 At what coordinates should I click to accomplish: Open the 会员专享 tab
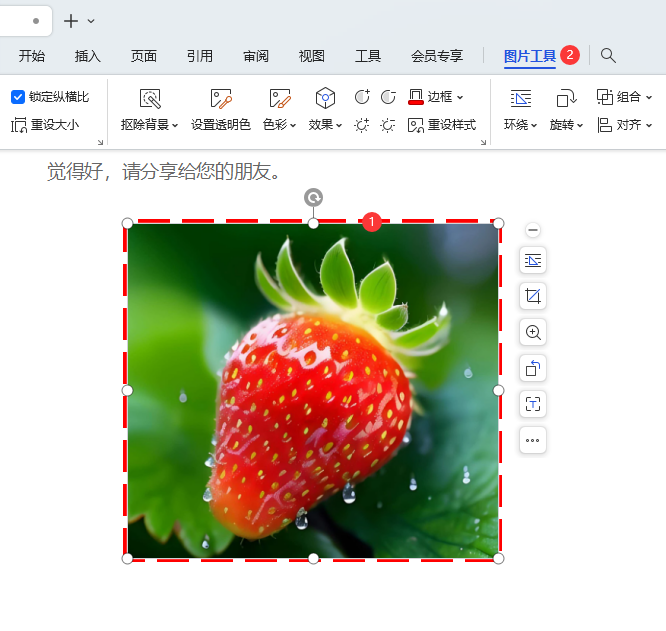pos(437,56)
